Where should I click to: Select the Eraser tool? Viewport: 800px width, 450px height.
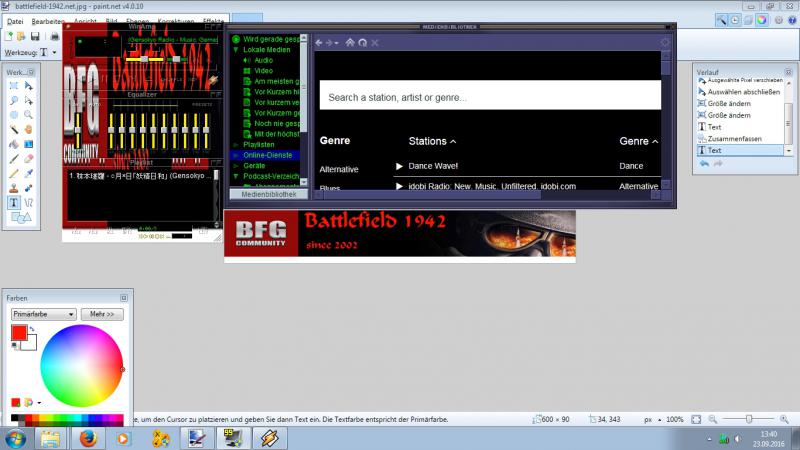coord(29,159)
